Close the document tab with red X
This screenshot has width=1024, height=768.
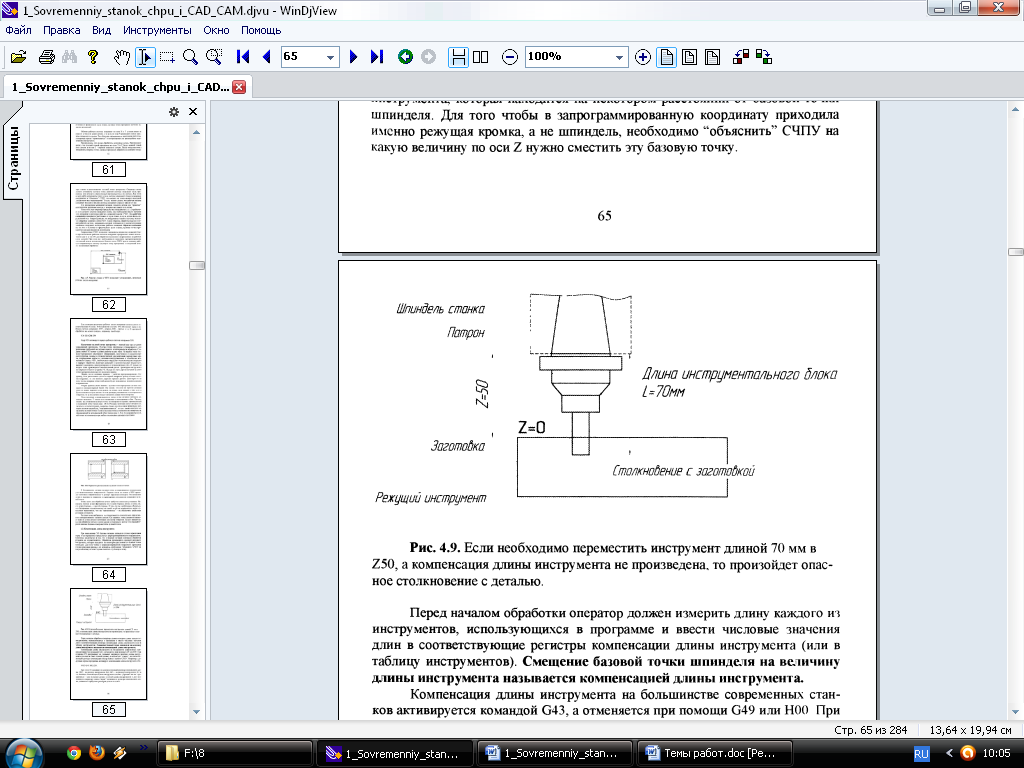point(240,87)
